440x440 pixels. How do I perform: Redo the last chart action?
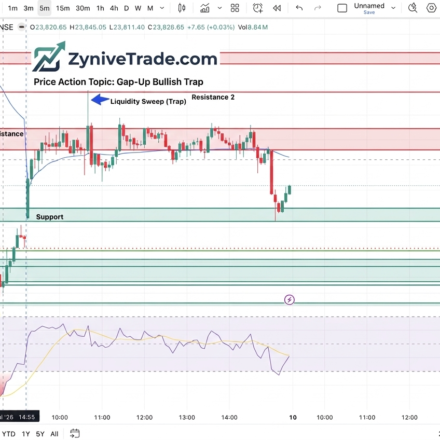317,8
